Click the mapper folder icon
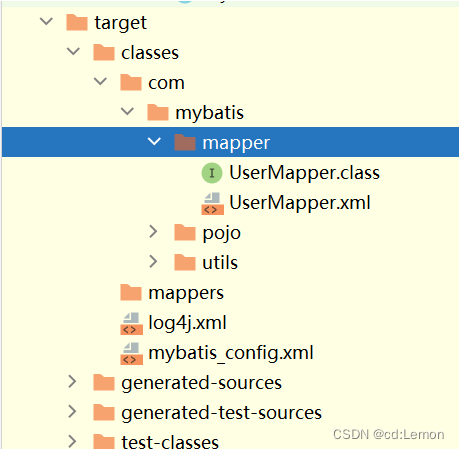The image size is (459, 449). 185,142
